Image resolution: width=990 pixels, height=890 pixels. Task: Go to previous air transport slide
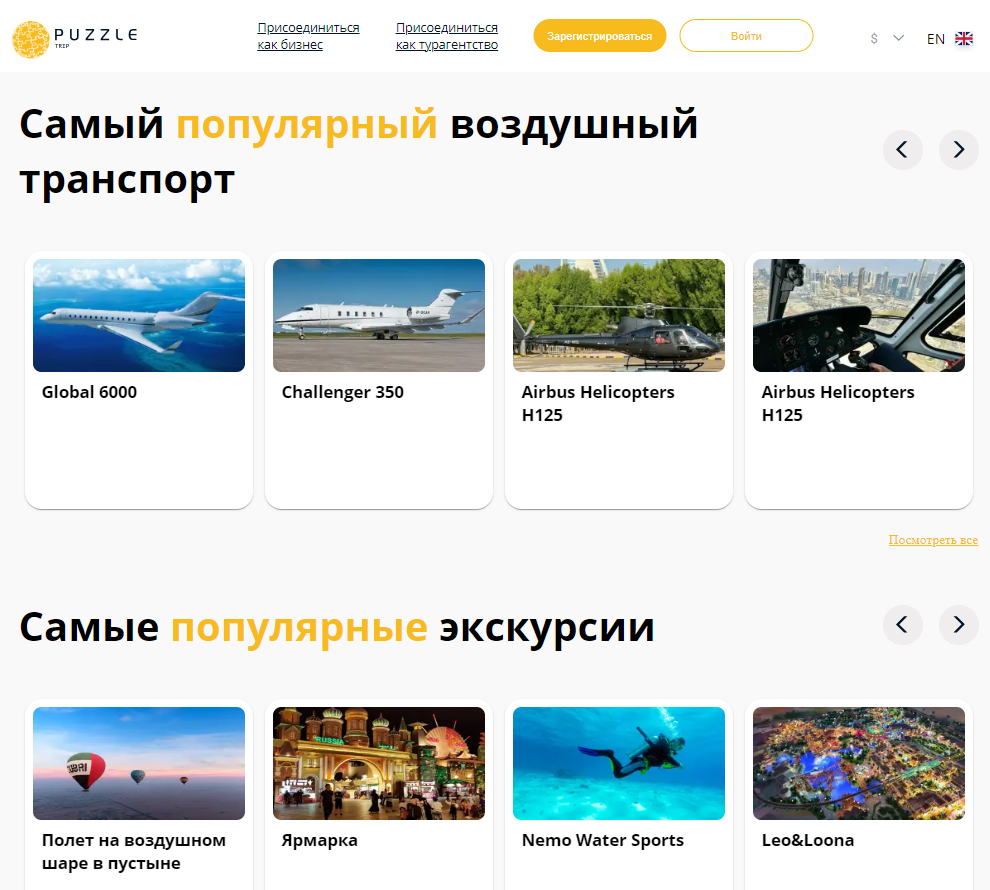(902, 150)
